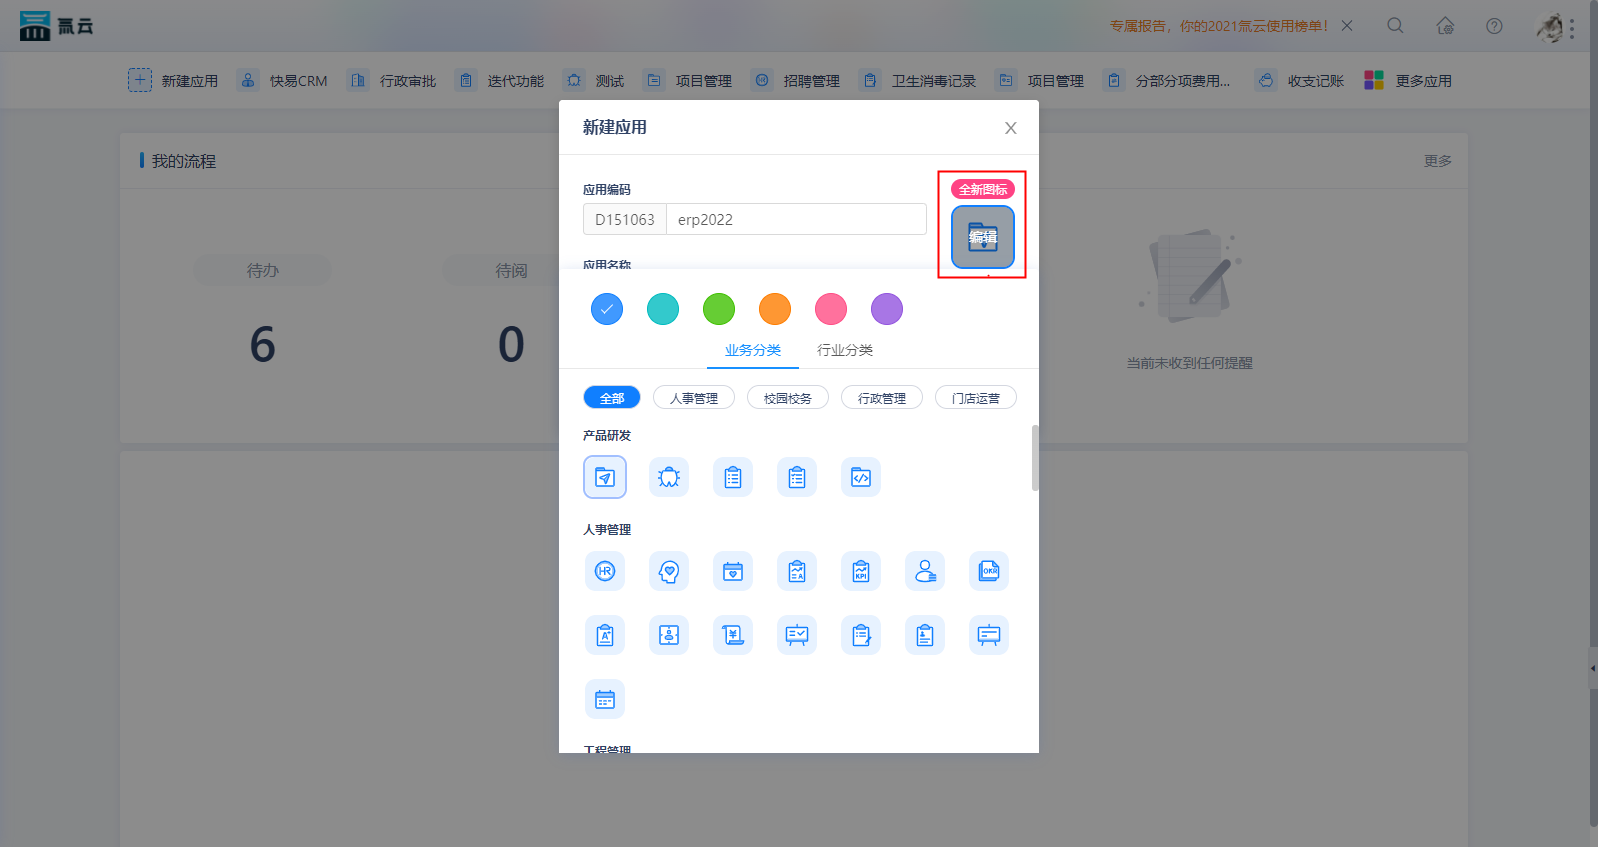Open 收支记账 from the app bar

1300,81
